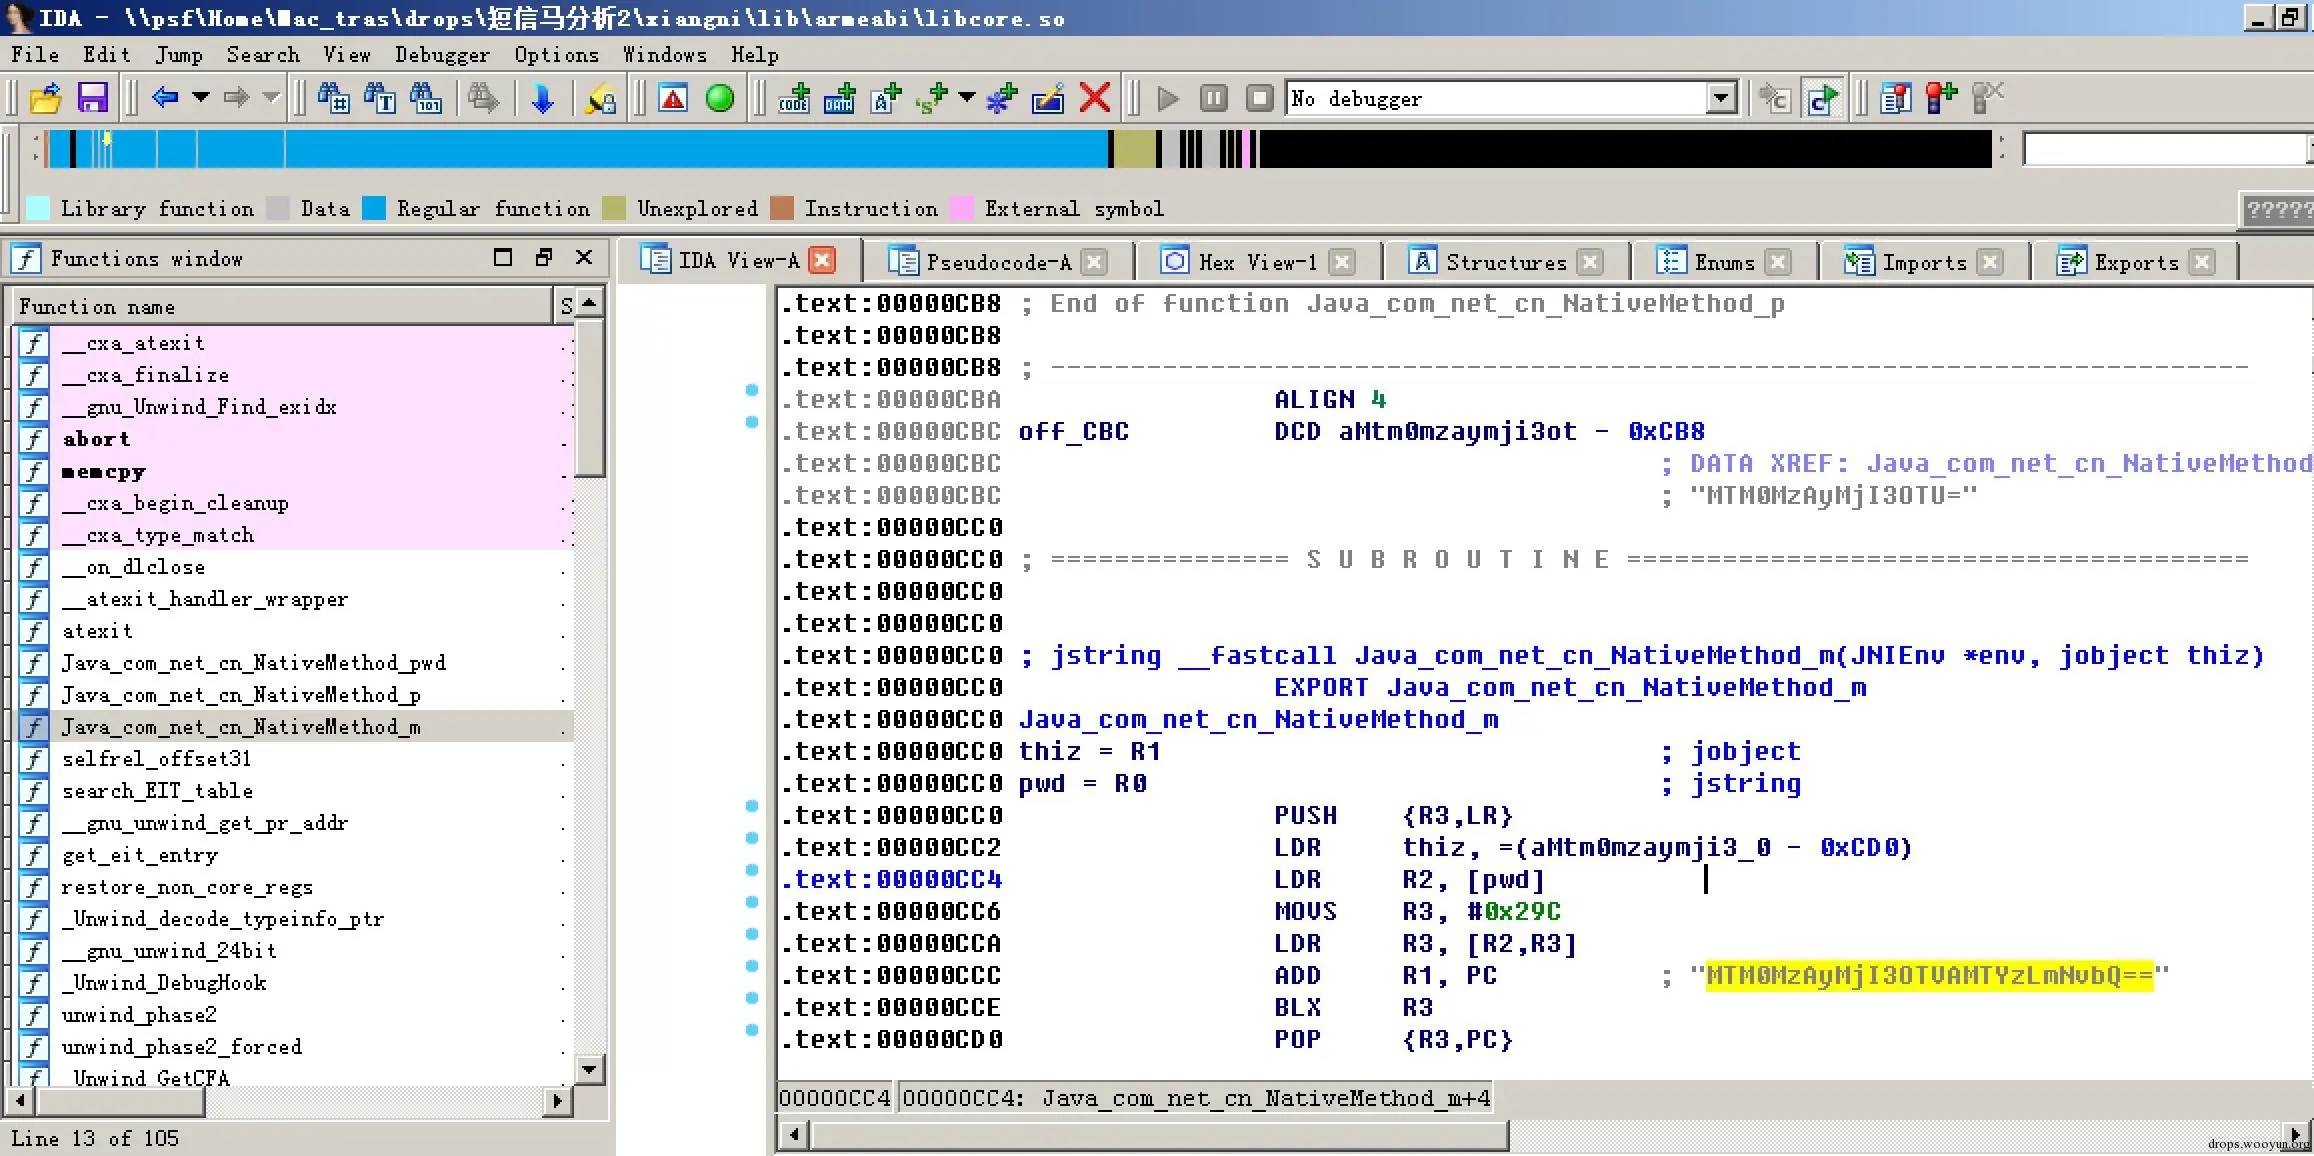Click the Convert to code icon
2314x1156 pixels.
pyautogui.click(x=793, y=98)
